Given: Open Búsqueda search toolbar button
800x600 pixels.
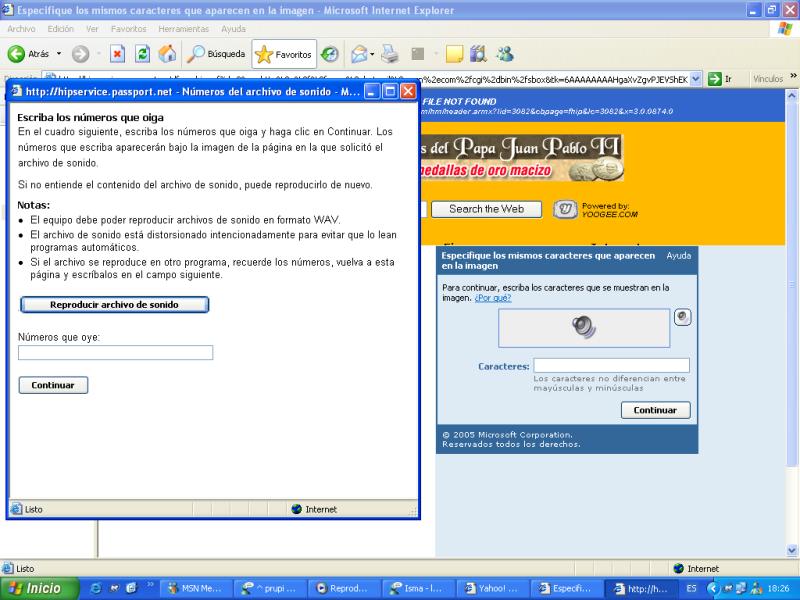Looking at the screenshot, I should coord(215,54).
